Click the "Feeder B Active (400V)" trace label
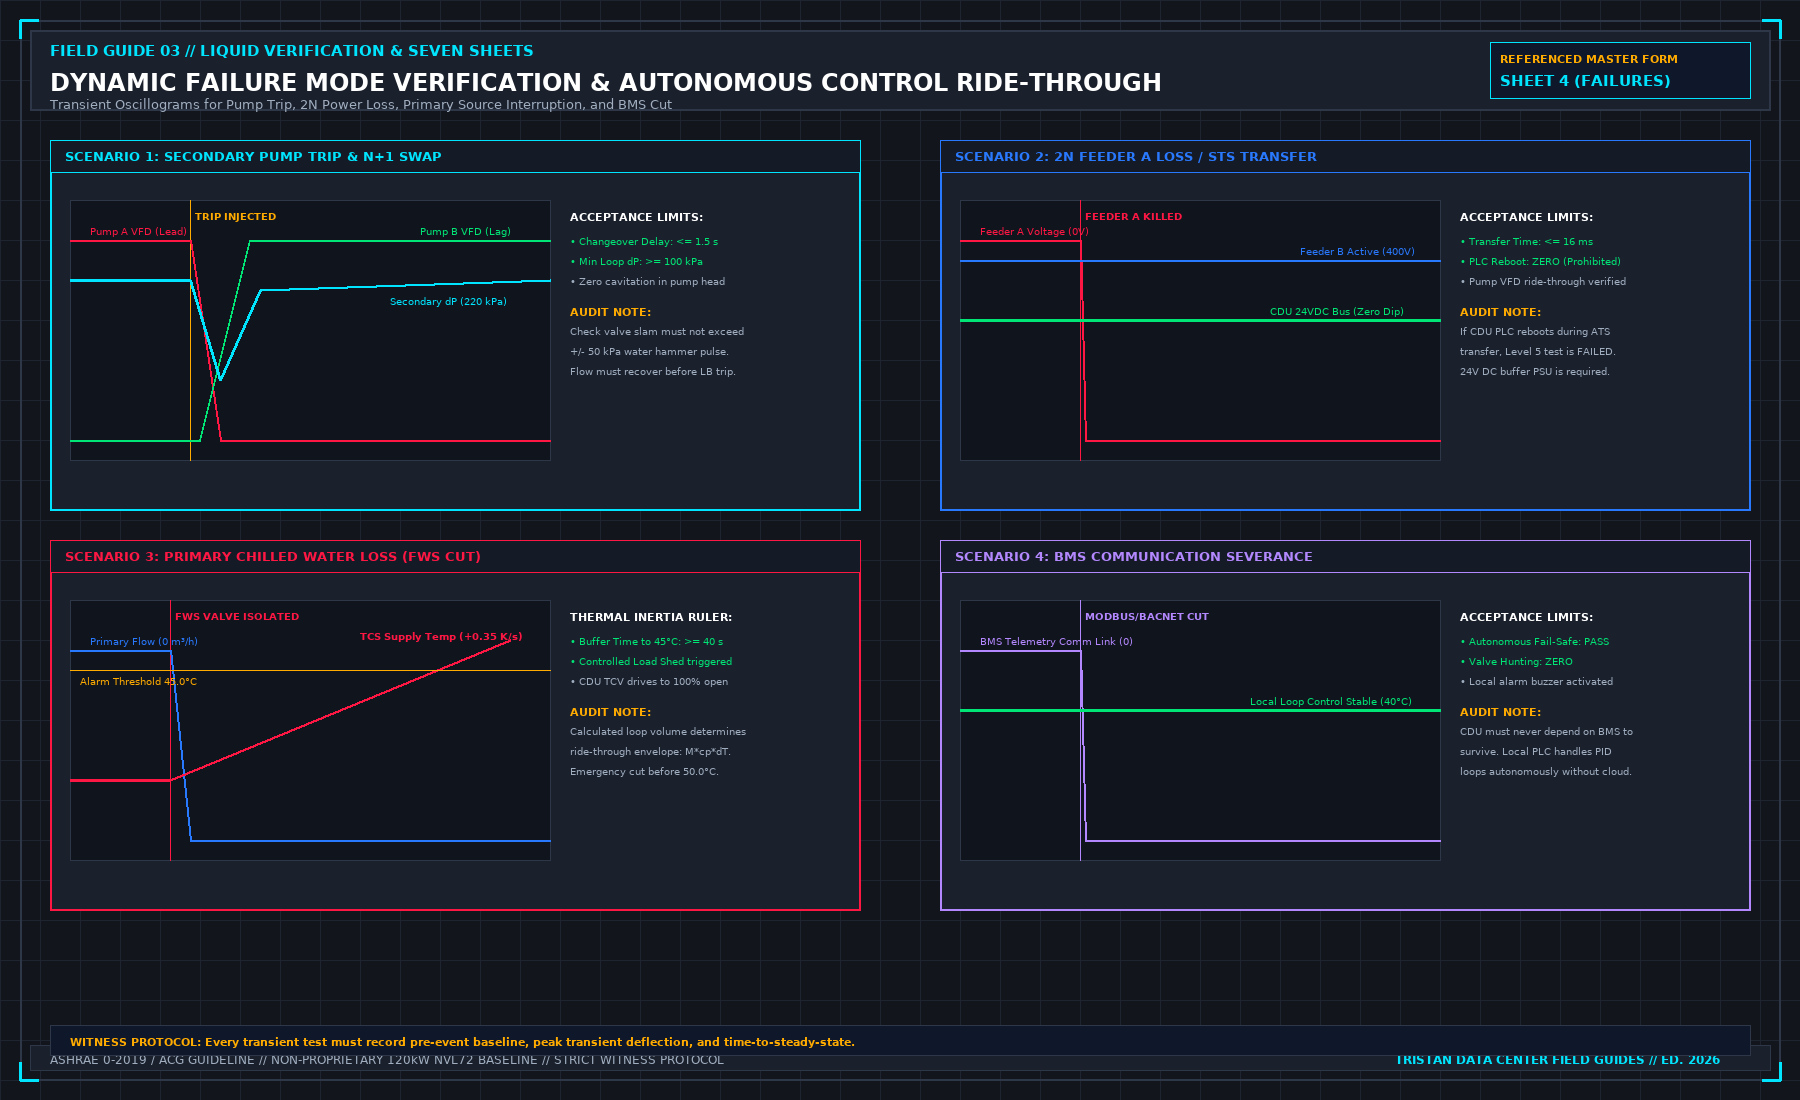Image resolution: width=1800 pixels, height=1100 pixels. click(1357, 252)
